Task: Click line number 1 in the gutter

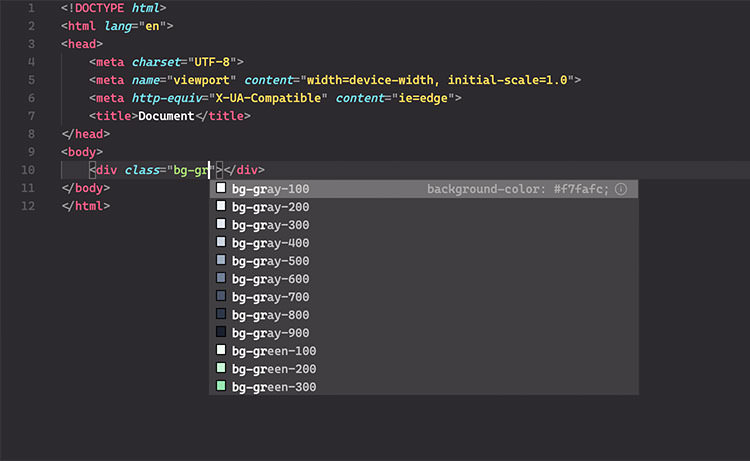Action: [31, 8]
